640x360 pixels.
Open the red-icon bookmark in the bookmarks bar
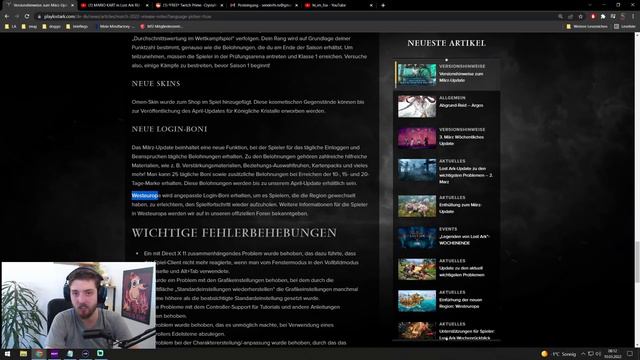[x=161, y=26]
